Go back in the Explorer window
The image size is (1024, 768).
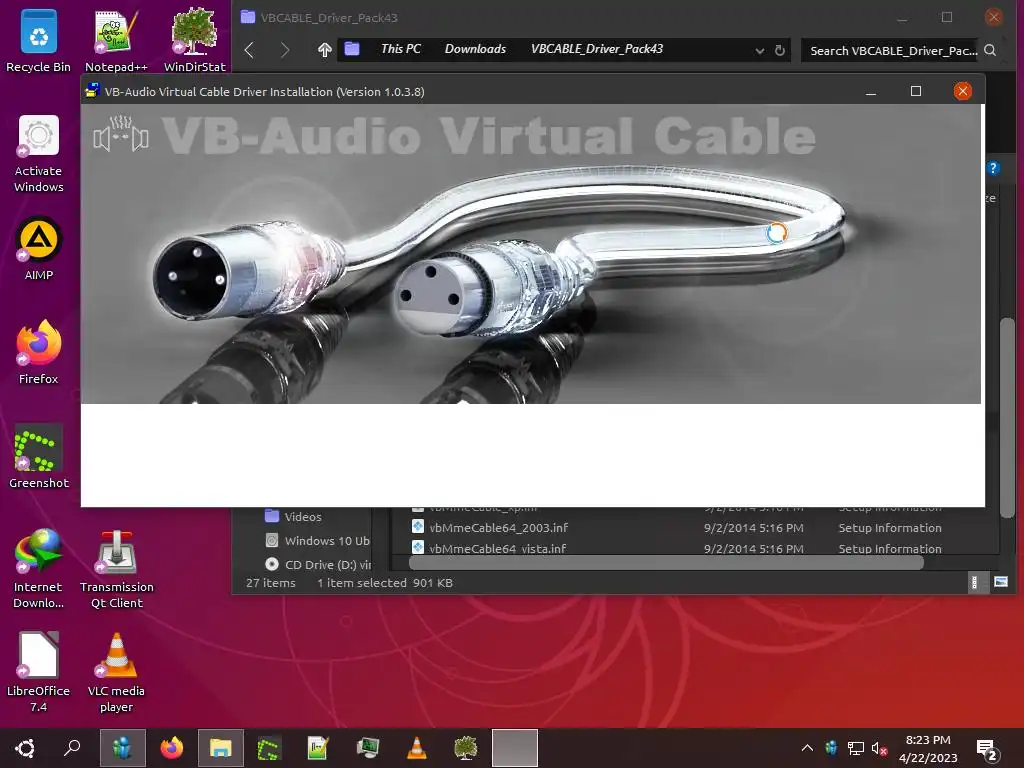tap(249, 50)
